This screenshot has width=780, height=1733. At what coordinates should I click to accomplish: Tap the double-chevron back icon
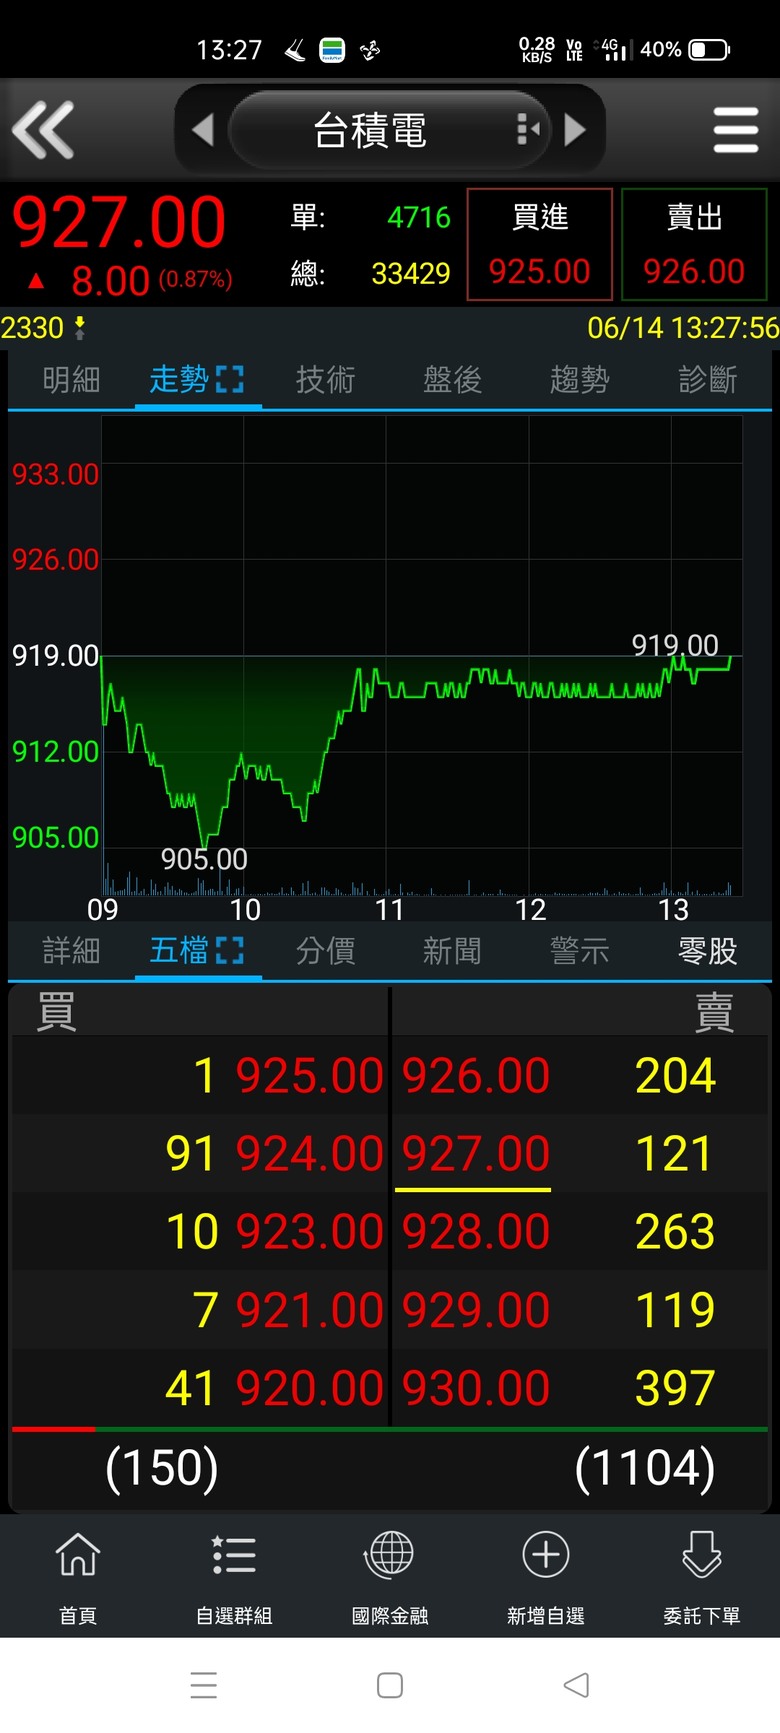tap(43, 130)
